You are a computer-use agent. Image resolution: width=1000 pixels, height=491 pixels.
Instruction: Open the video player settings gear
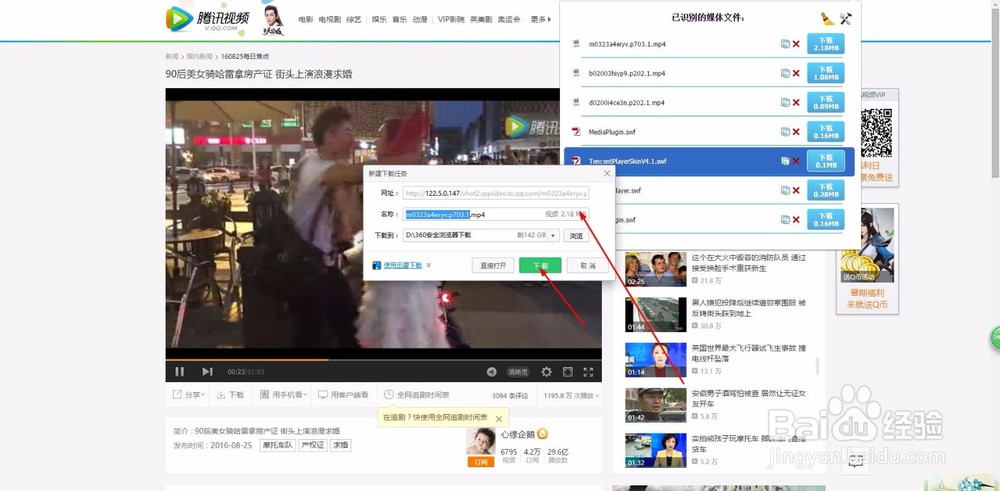click(x=547, y=372)
